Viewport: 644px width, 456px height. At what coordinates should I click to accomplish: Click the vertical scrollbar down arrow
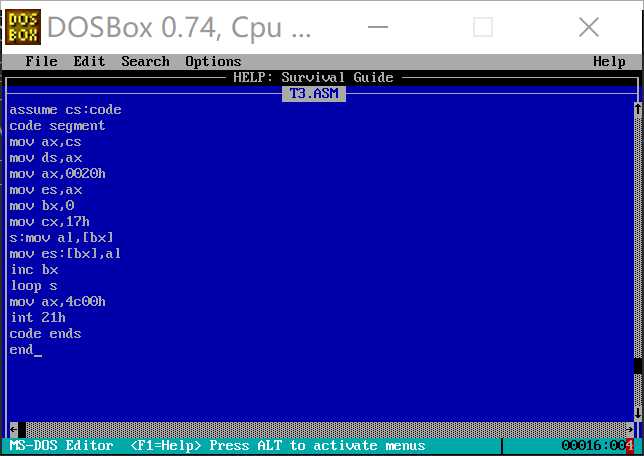637,413
